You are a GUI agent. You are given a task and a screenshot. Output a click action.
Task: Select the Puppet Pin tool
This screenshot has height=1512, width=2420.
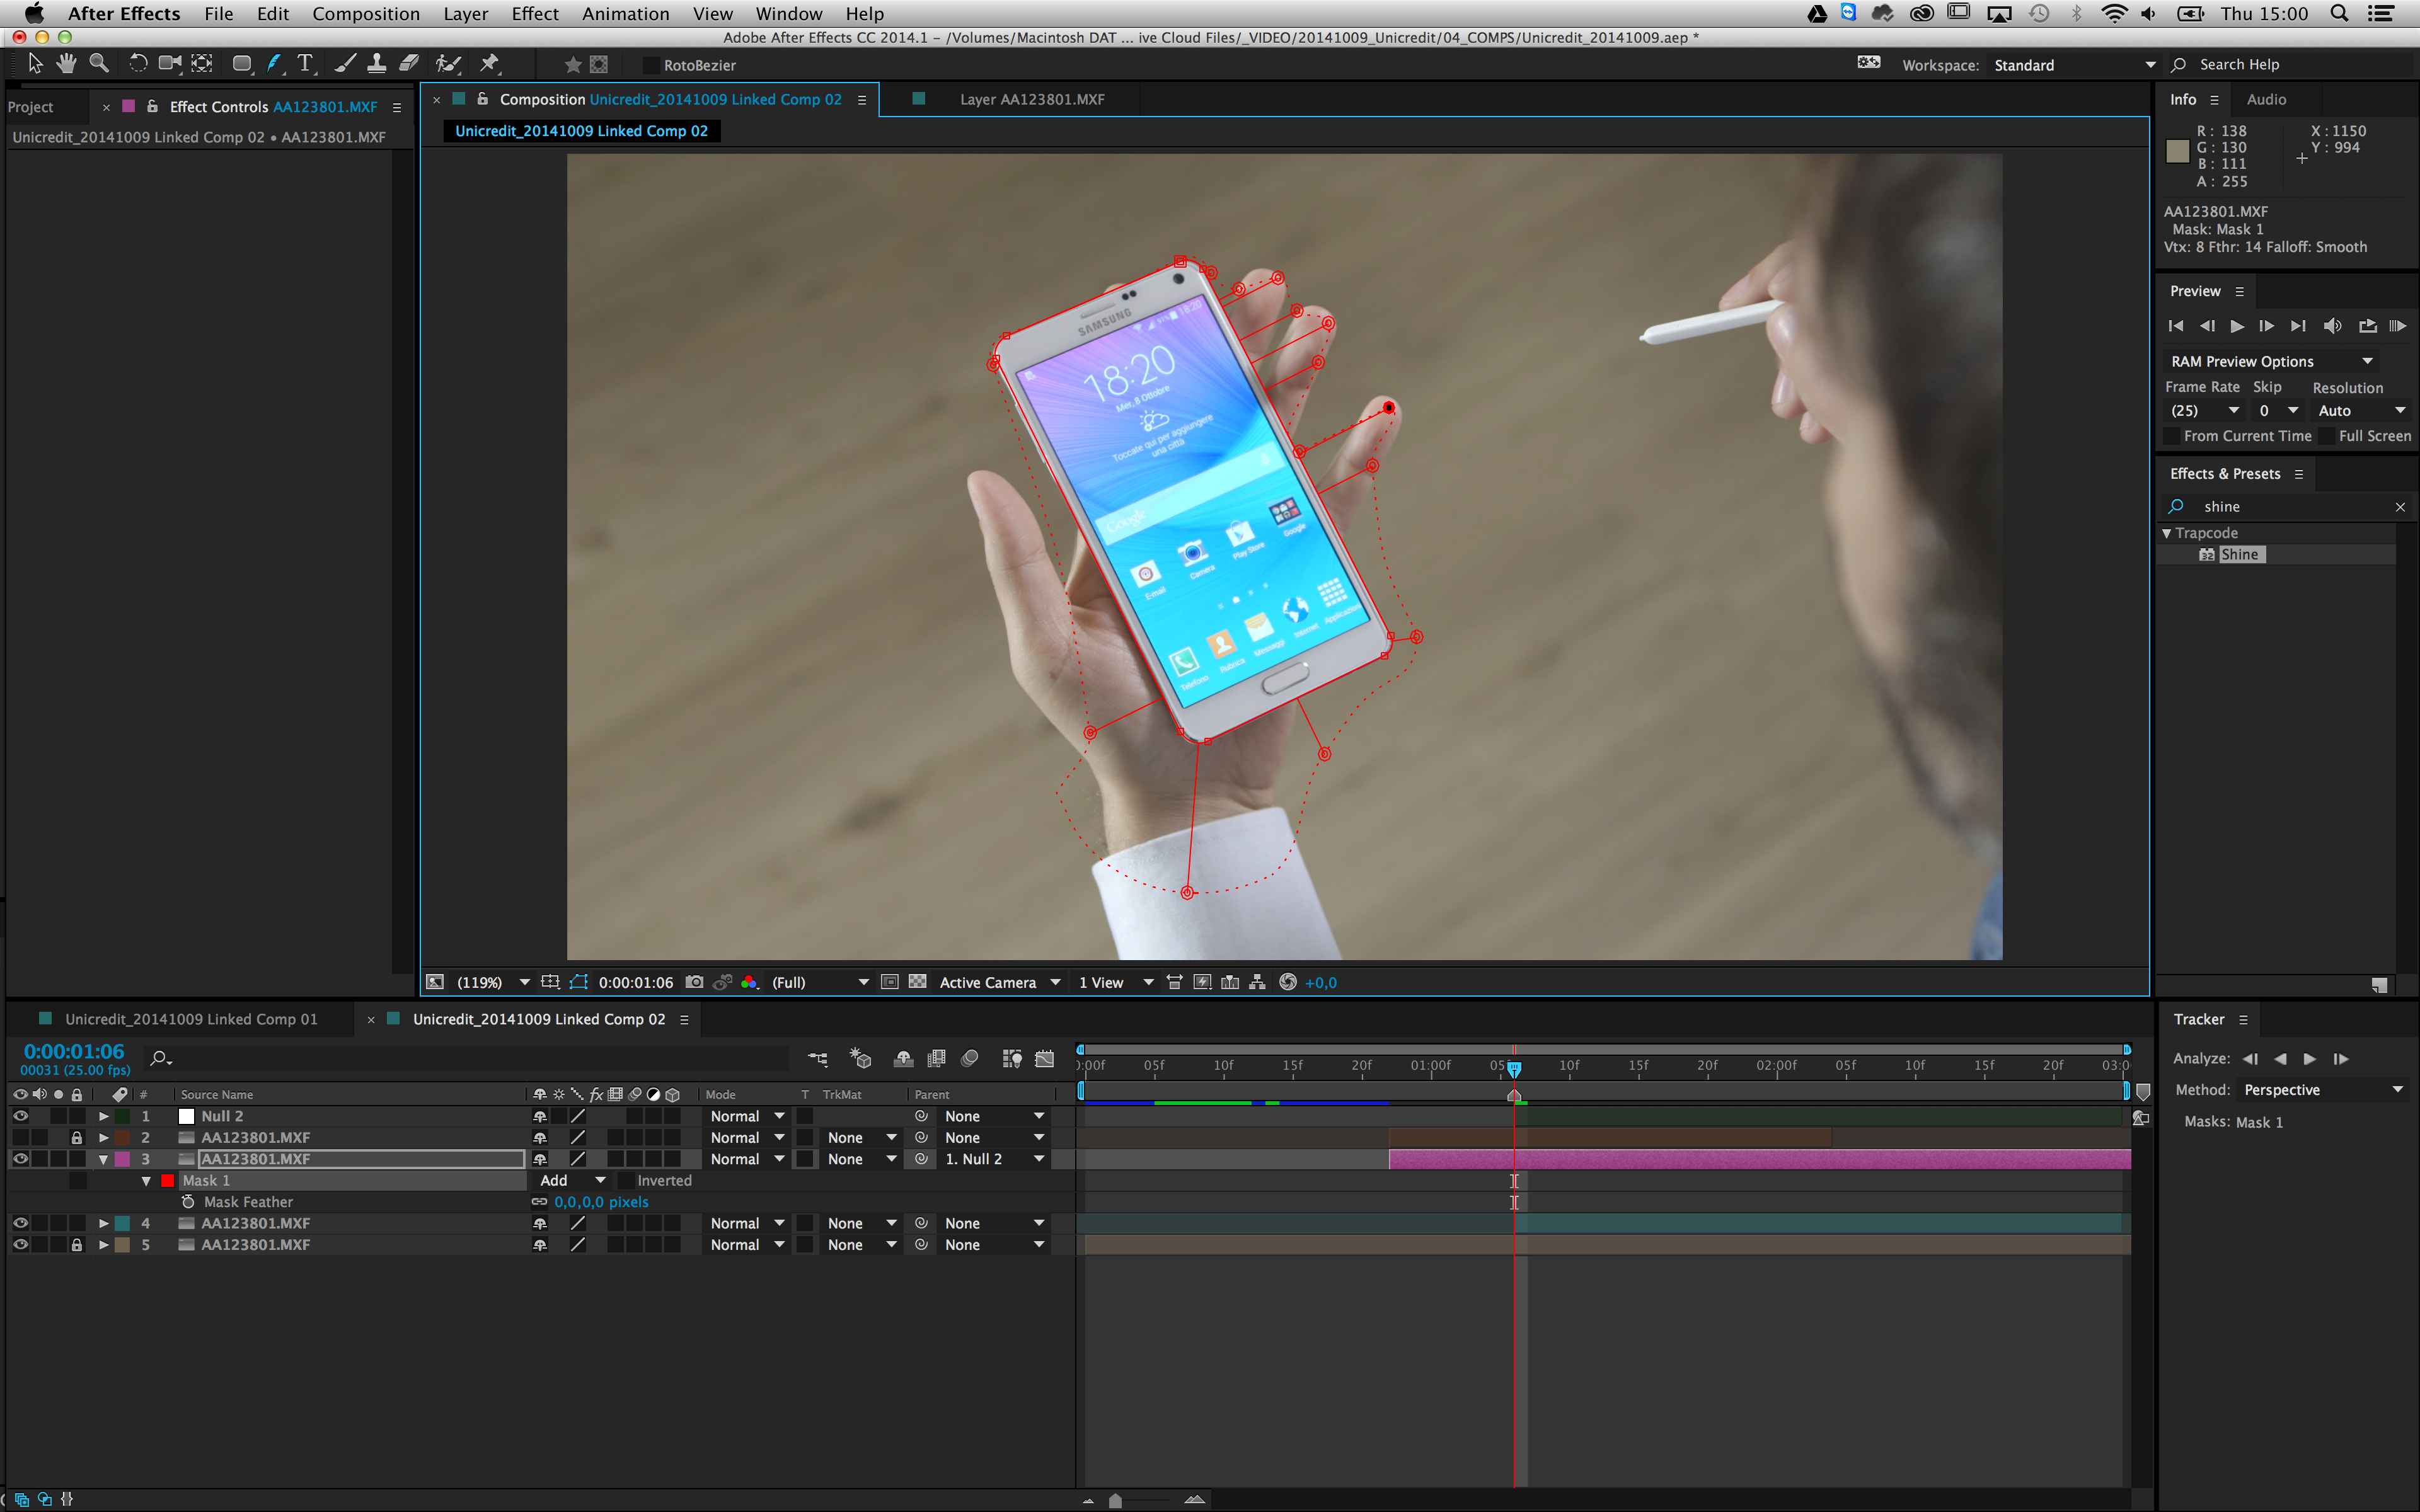[x=489, y=64]
